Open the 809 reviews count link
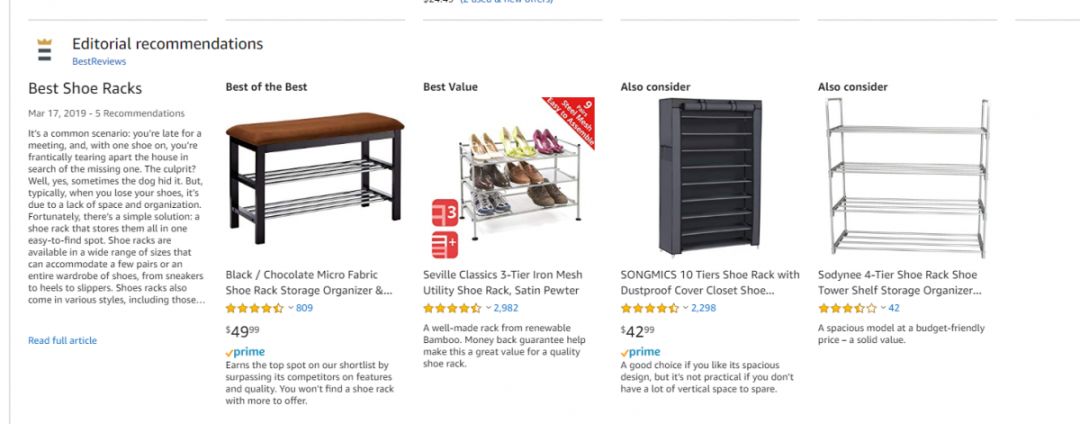The width and height of the screenshot is (1080, 424). point(304,308)
